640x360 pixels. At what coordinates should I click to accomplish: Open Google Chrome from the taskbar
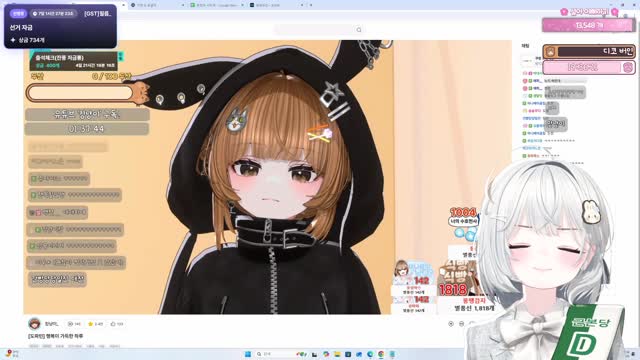pos(381,354)
